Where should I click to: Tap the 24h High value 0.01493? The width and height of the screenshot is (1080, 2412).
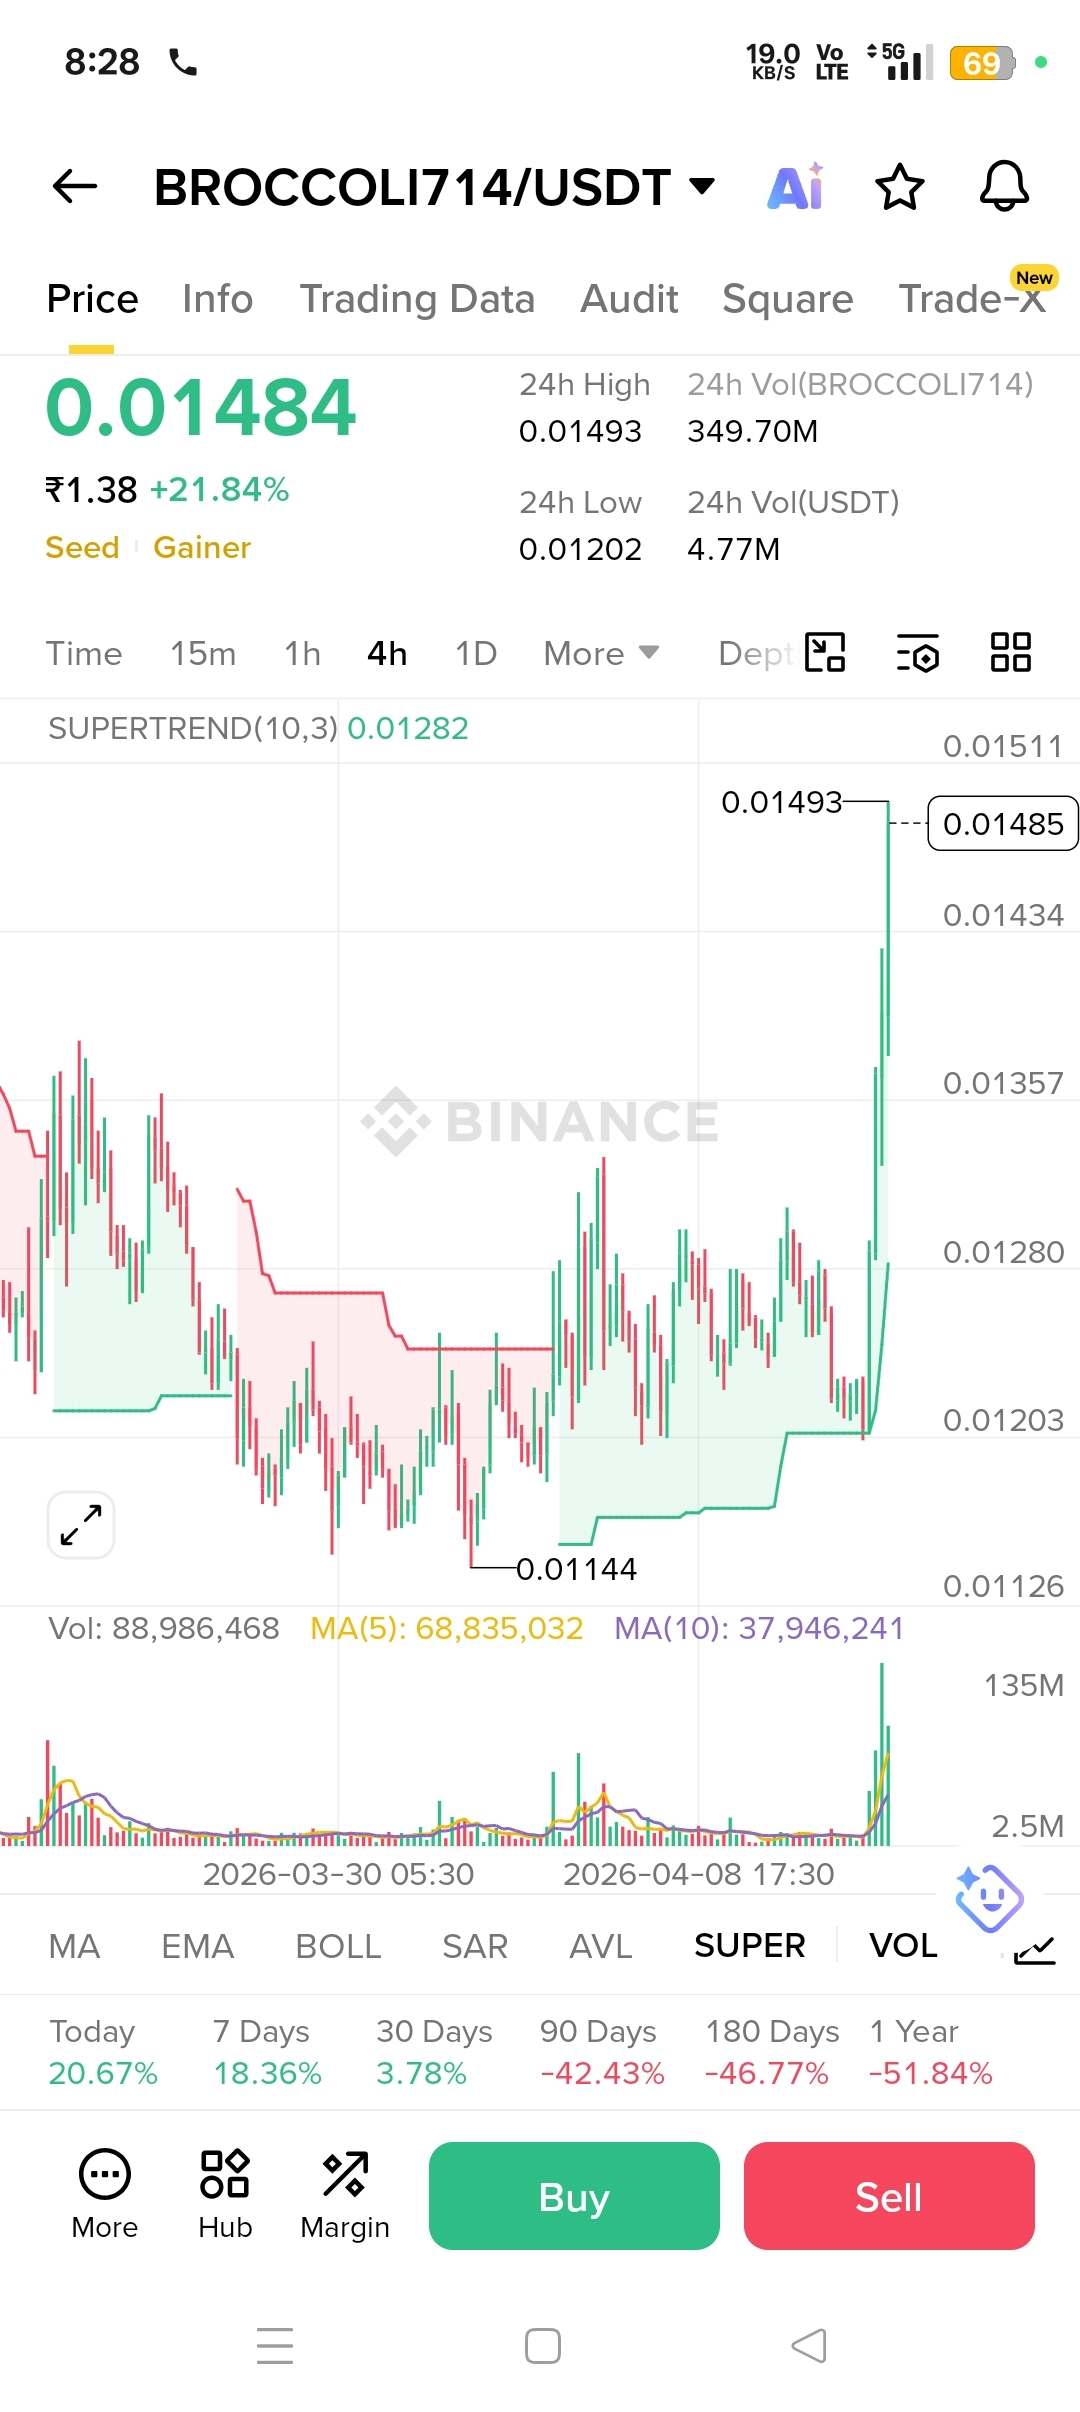pyautogui.click(x=580, y=431)
